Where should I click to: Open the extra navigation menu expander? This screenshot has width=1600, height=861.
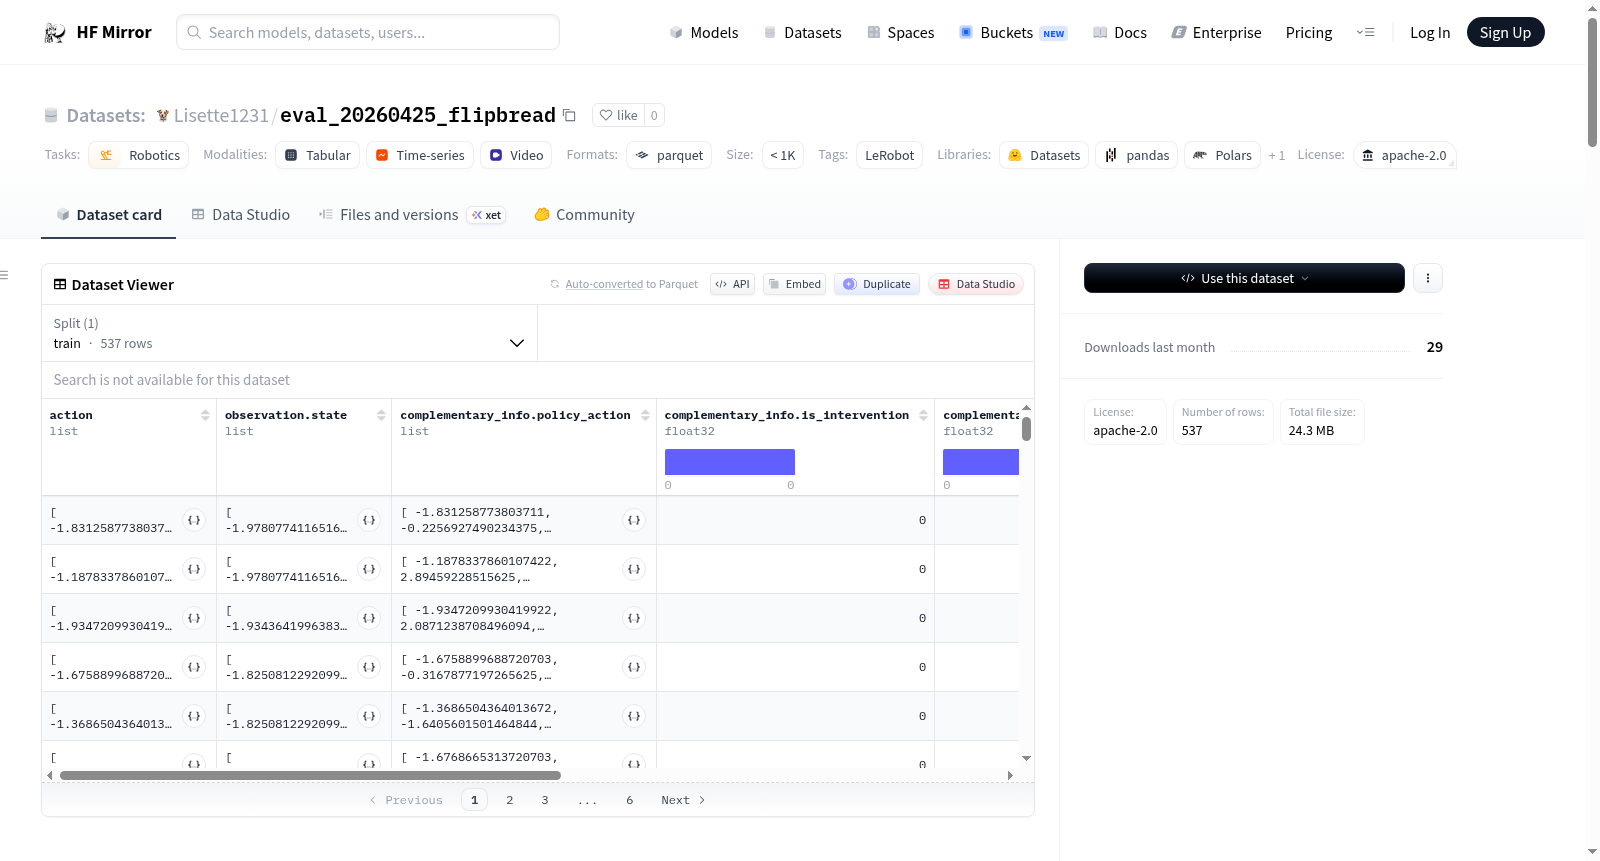[x=1365, y=33]
